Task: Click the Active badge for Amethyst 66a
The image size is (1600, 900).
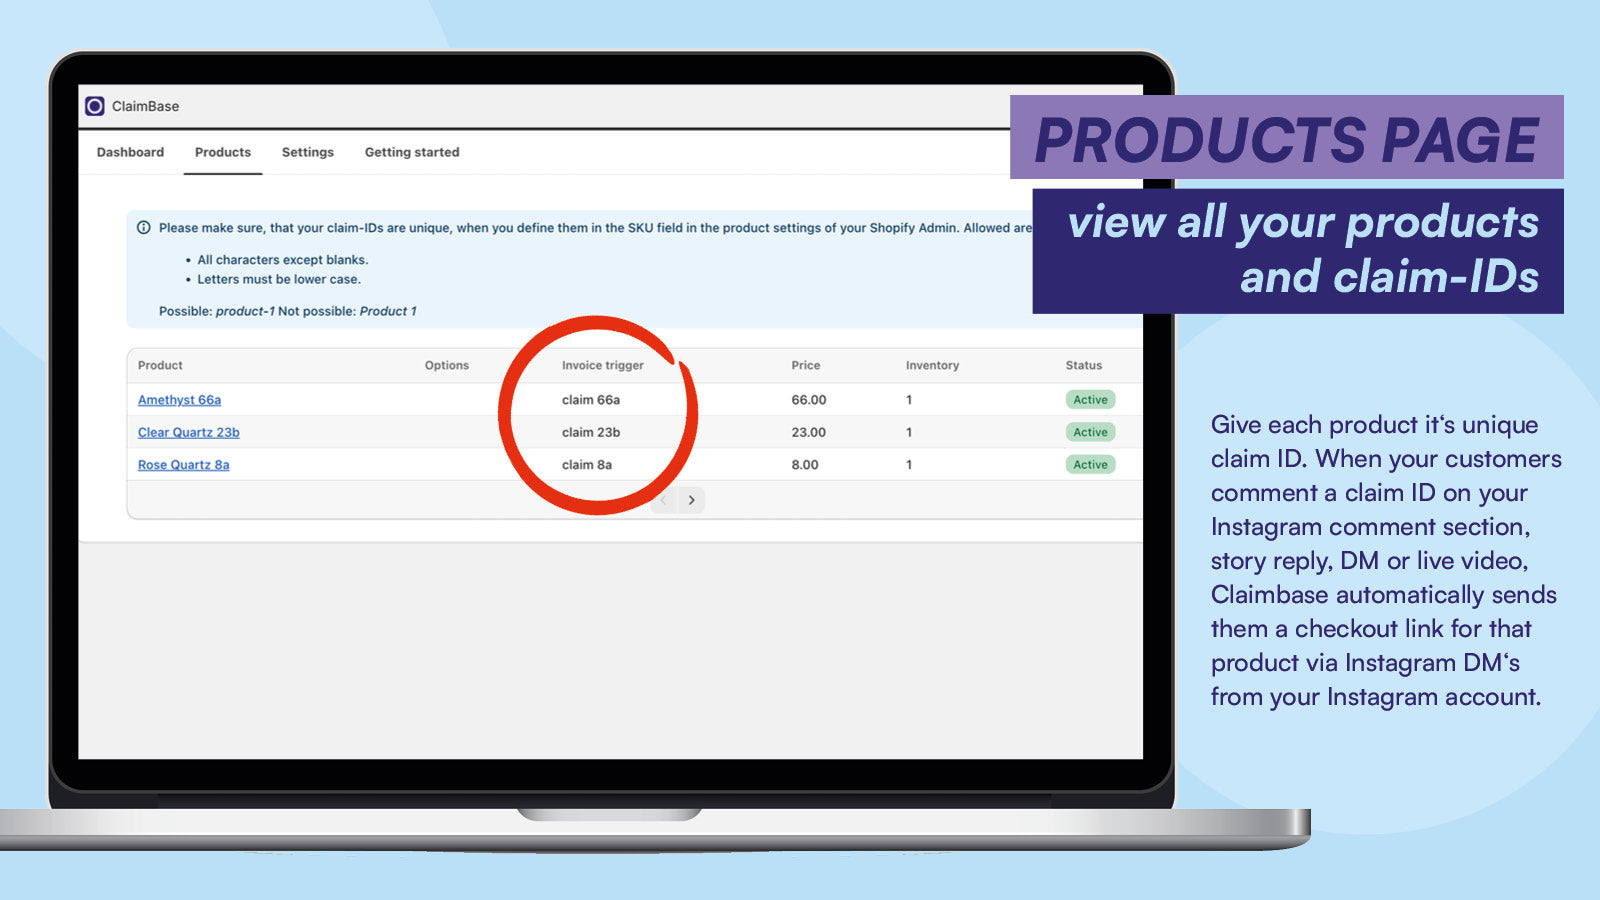Action: (x=1090, y=400)
